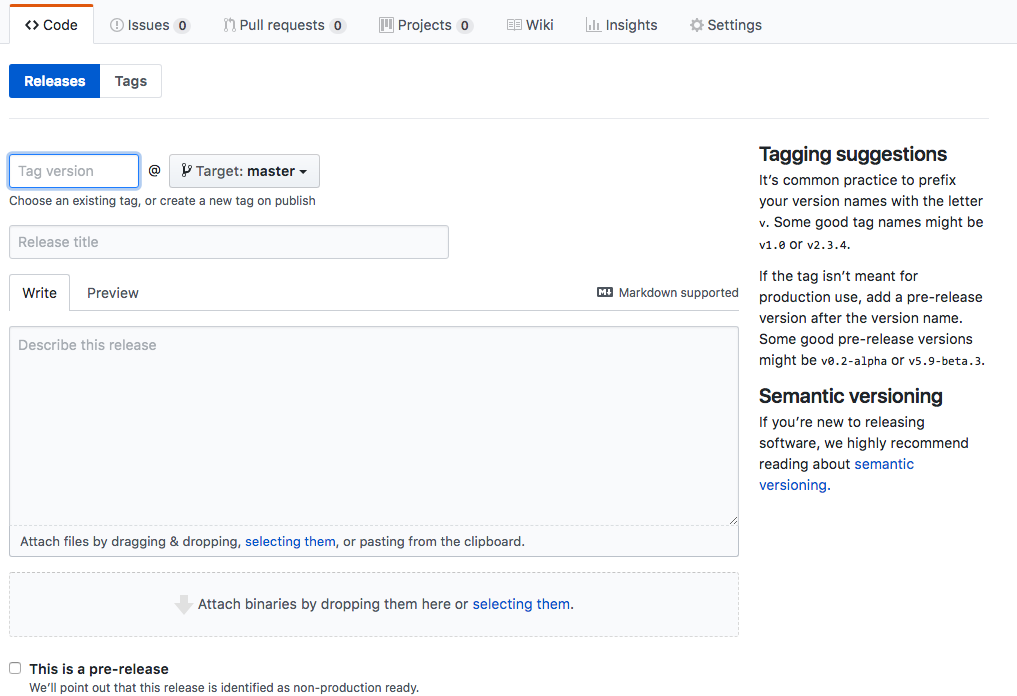Open the Issues tab
Screen dimensions: 1017x696
tap(149, 25)
